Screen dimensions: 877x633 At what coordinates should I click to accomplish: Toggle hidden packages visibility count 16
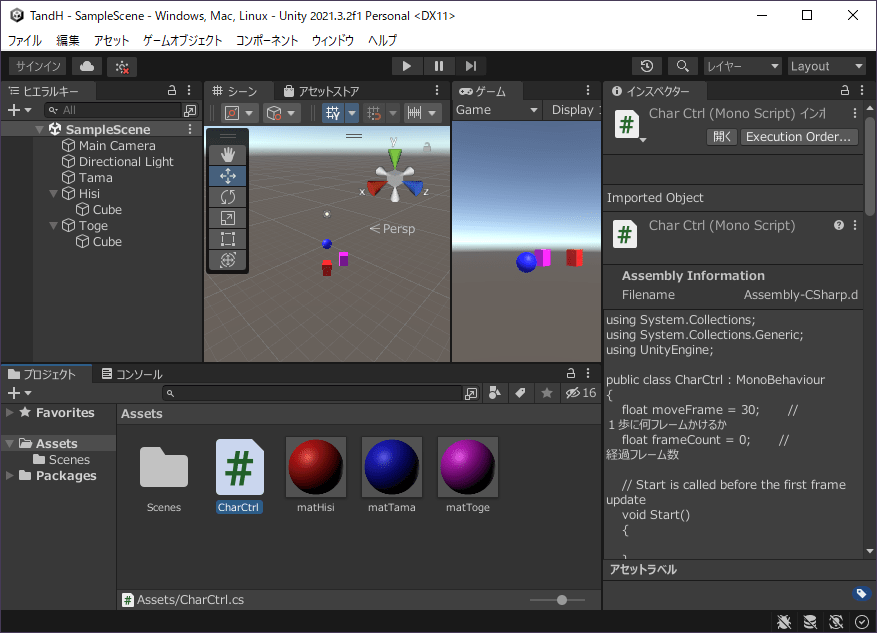pos(581,393)
